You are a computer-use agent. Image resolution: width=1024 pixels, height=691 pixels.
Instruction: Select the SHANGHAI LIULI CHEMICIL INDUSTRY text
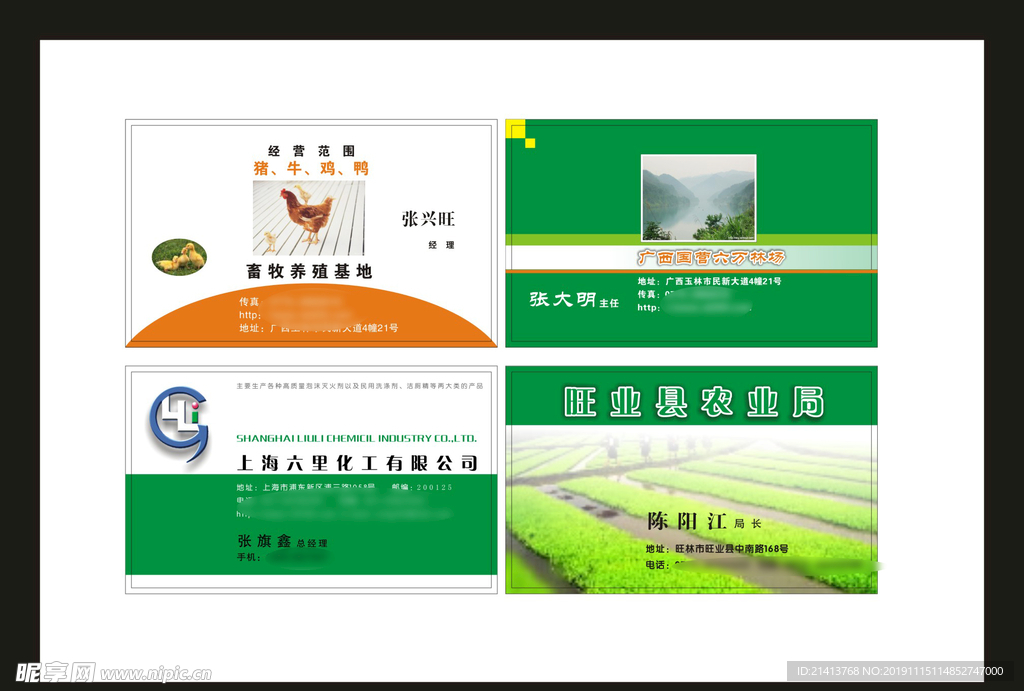tap(356, 438)
